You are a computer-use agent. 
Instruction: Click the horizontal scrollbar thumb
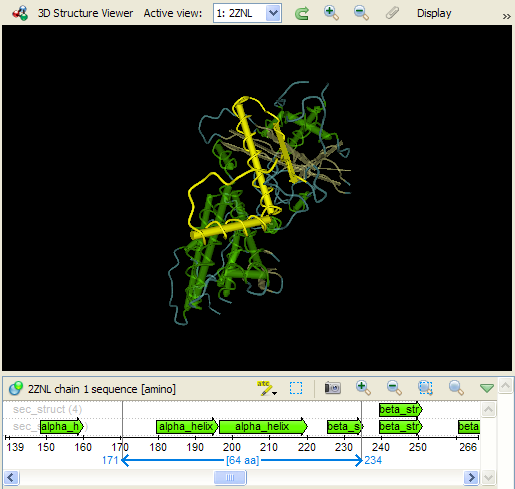(x=230, y=478)
